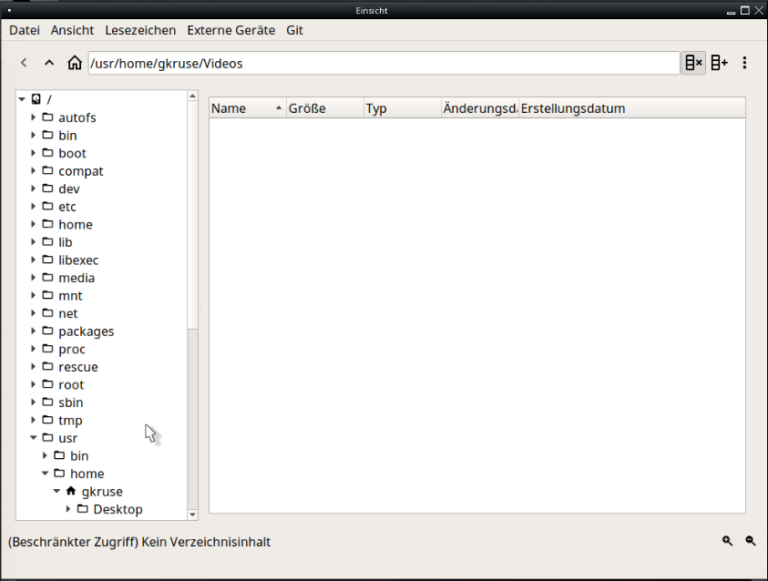This screenshot has height=581, width=768.
Task: Select the root folder
Action: tap(71, 385)
